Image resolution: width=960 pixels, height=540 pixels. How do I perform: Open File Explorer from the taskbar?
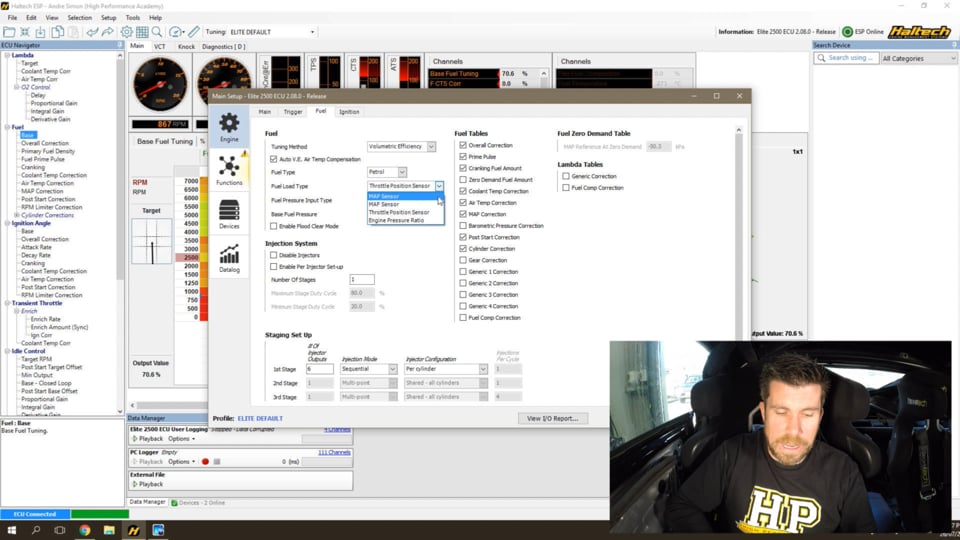[x=109, y=530]
